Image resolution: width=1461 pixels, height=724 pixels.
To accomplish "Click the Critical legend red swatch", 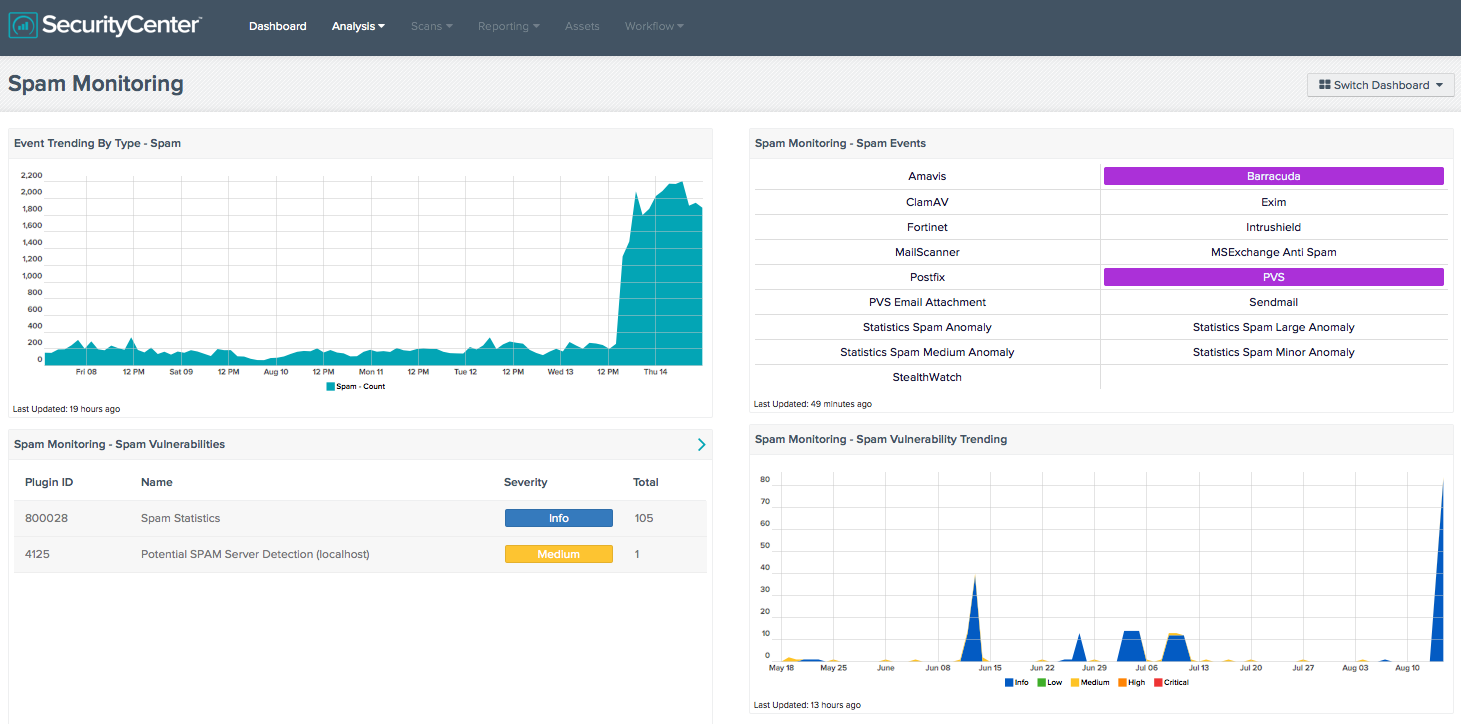I will 1158,682.
